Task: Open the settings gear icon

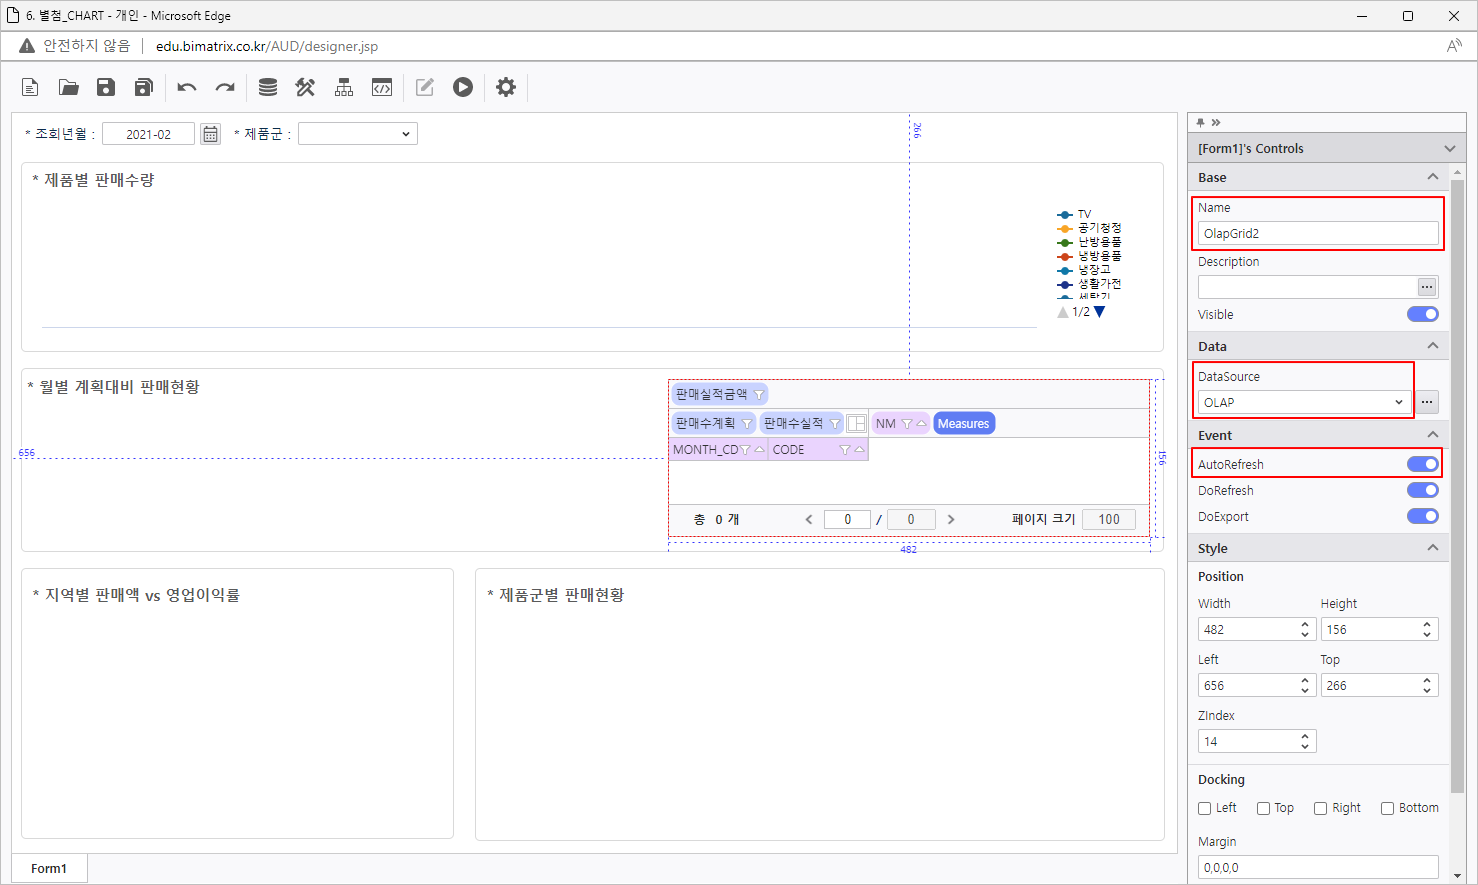Action: click(x=506, y=88)
